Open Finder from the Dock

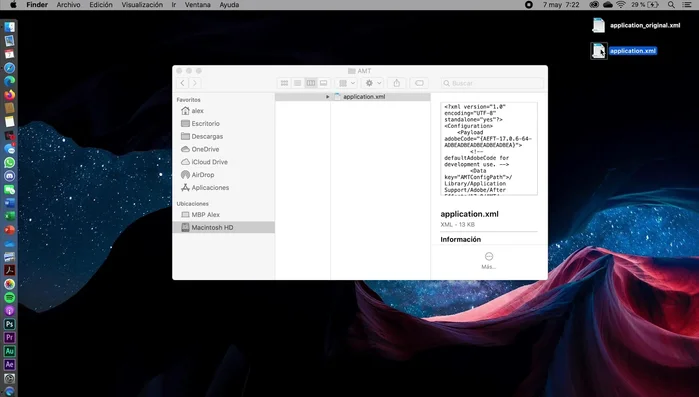9,27
